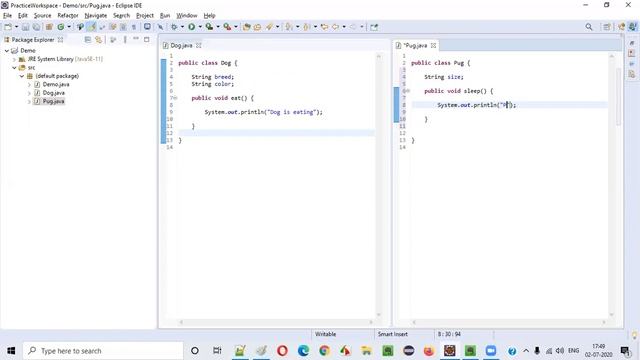Close the Pug.java editor tab
The width and height of the screenshot is (640, 360).
click(433, 45)
